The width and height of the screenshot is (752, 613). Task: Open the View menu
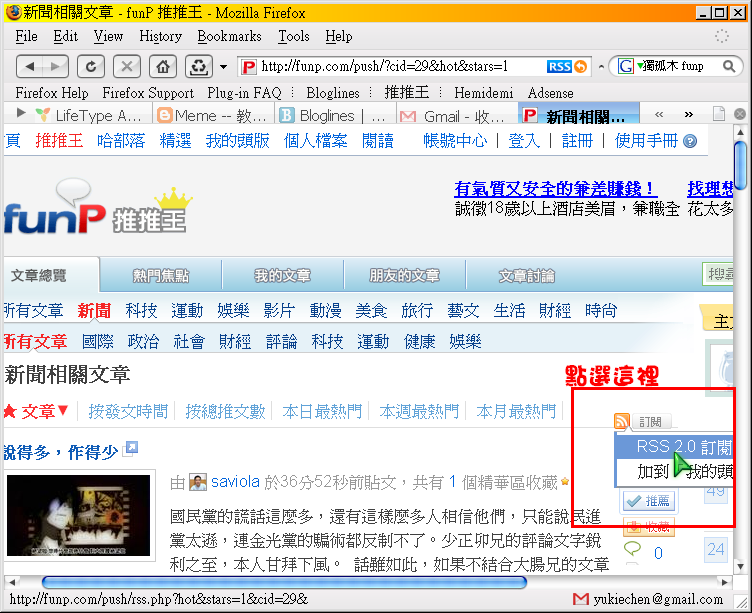tap(108, 36)
